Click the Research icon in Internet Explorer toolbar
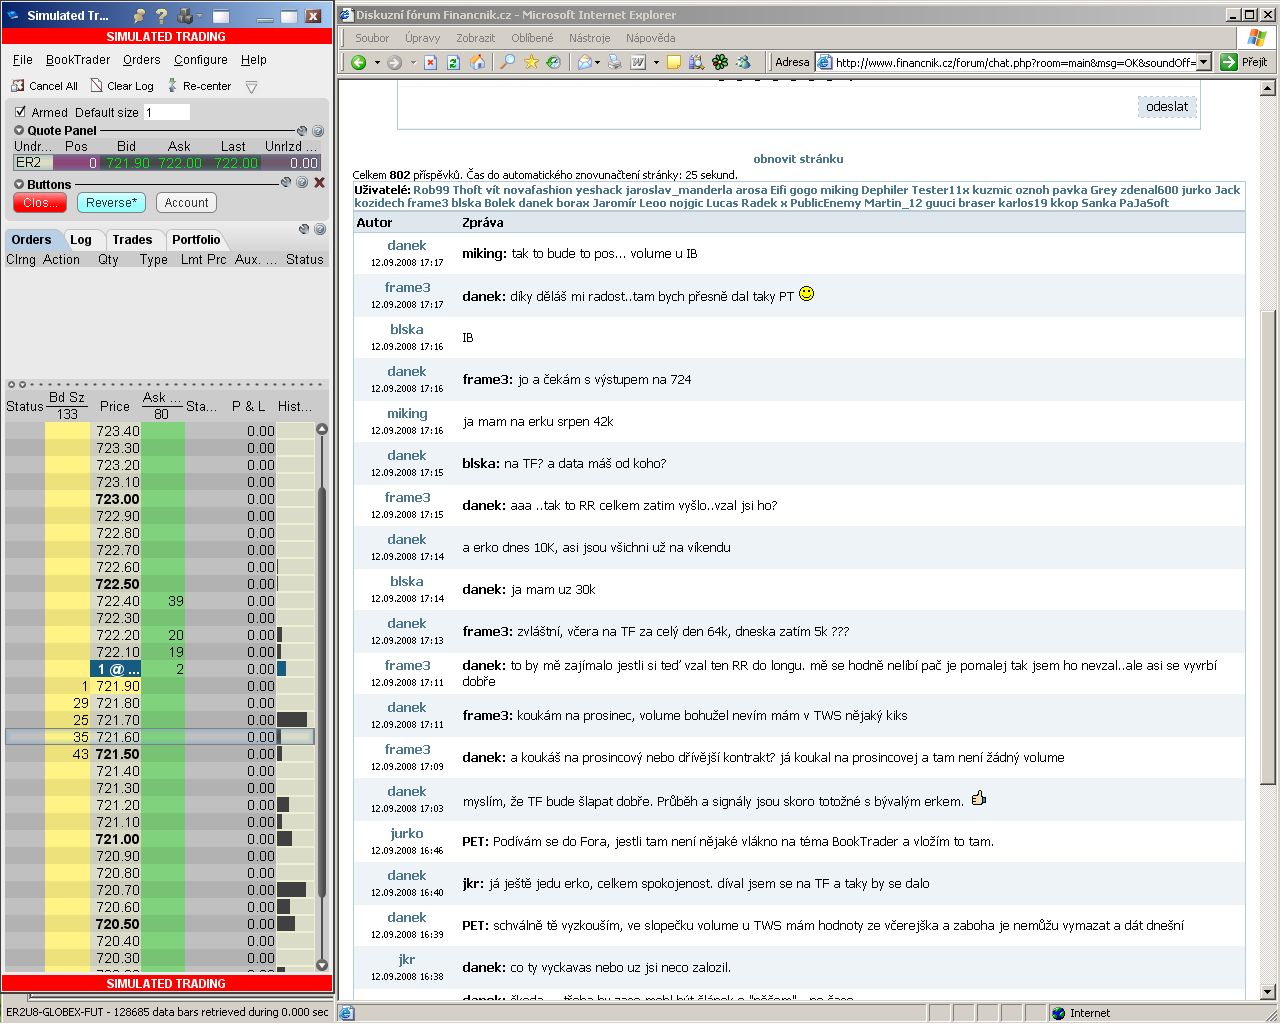 tap(696, 62)
